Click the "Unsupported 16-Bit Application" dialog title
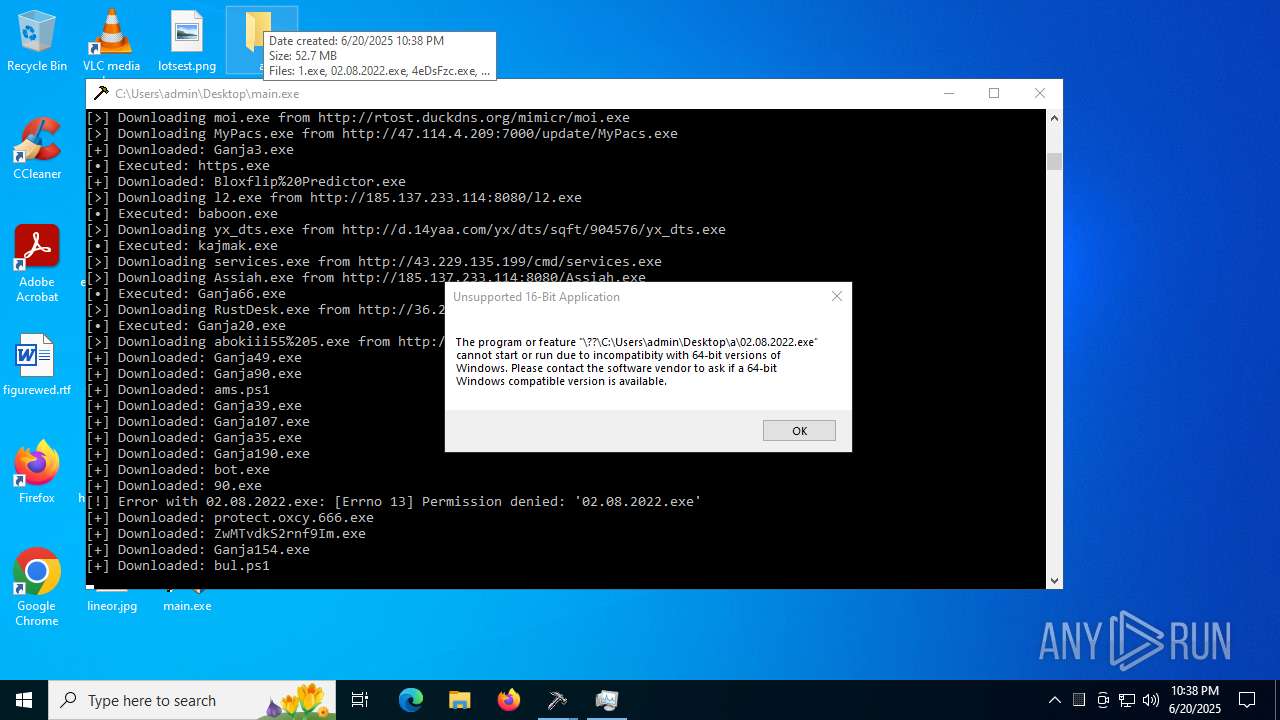Screen dimensions: 1280x720 pyautogui.click(x=536, y=297)
